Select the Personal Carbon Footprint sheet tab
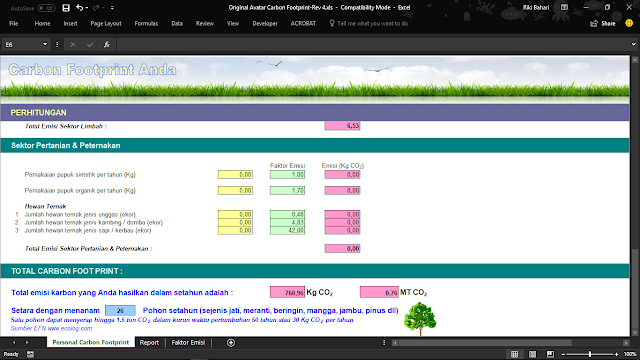The height and width of the screenshot is (360, 640). (90, 342)
